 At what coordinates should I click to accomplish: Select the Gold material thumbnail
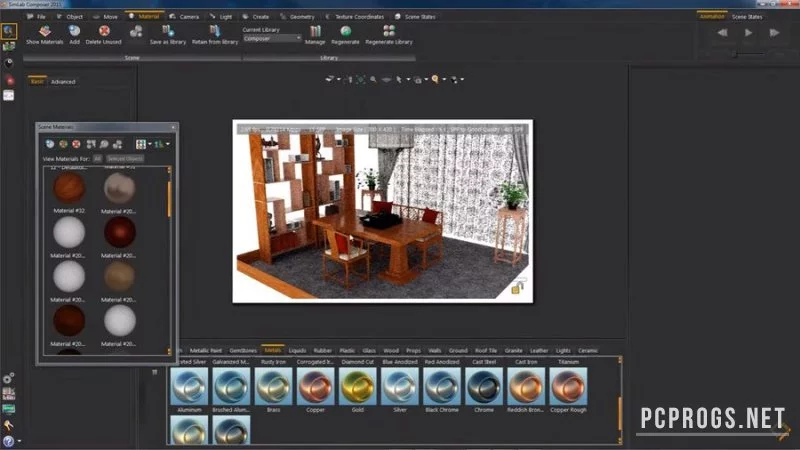358,387
